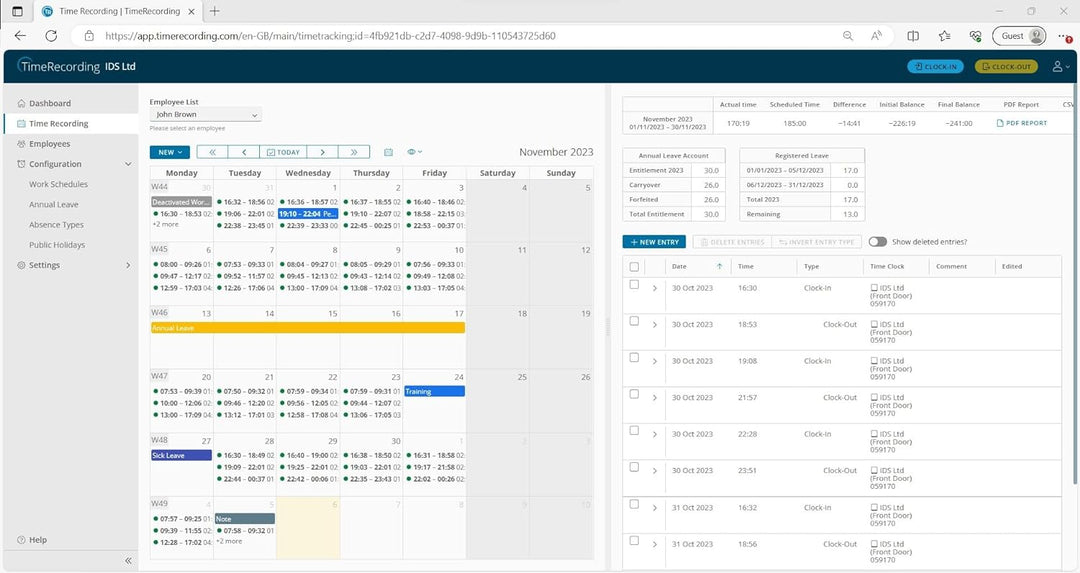Click the Dashboard home icon in sidebar
This screenshot has width=1080, height=573.
21,103
